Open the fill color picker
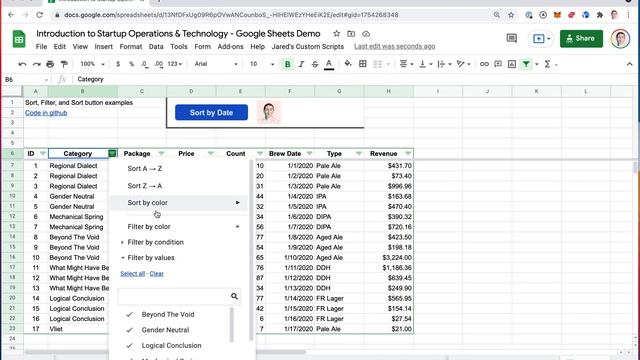The image size is (640, 360). 348,64
